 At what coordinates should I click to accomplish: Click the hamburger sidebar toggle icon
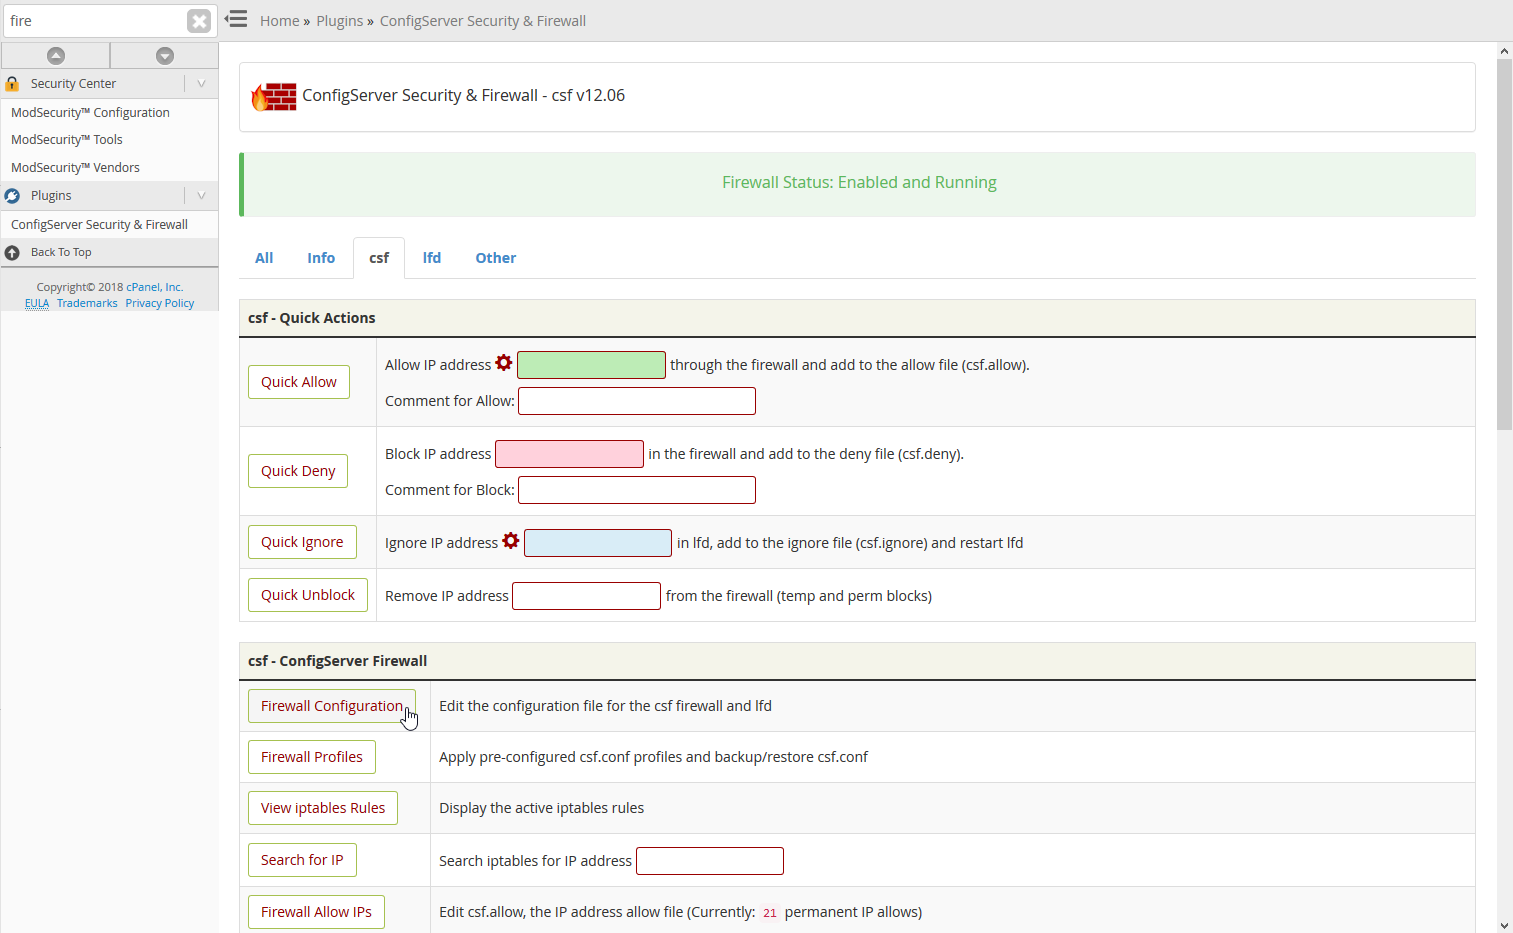pos(236,19)
